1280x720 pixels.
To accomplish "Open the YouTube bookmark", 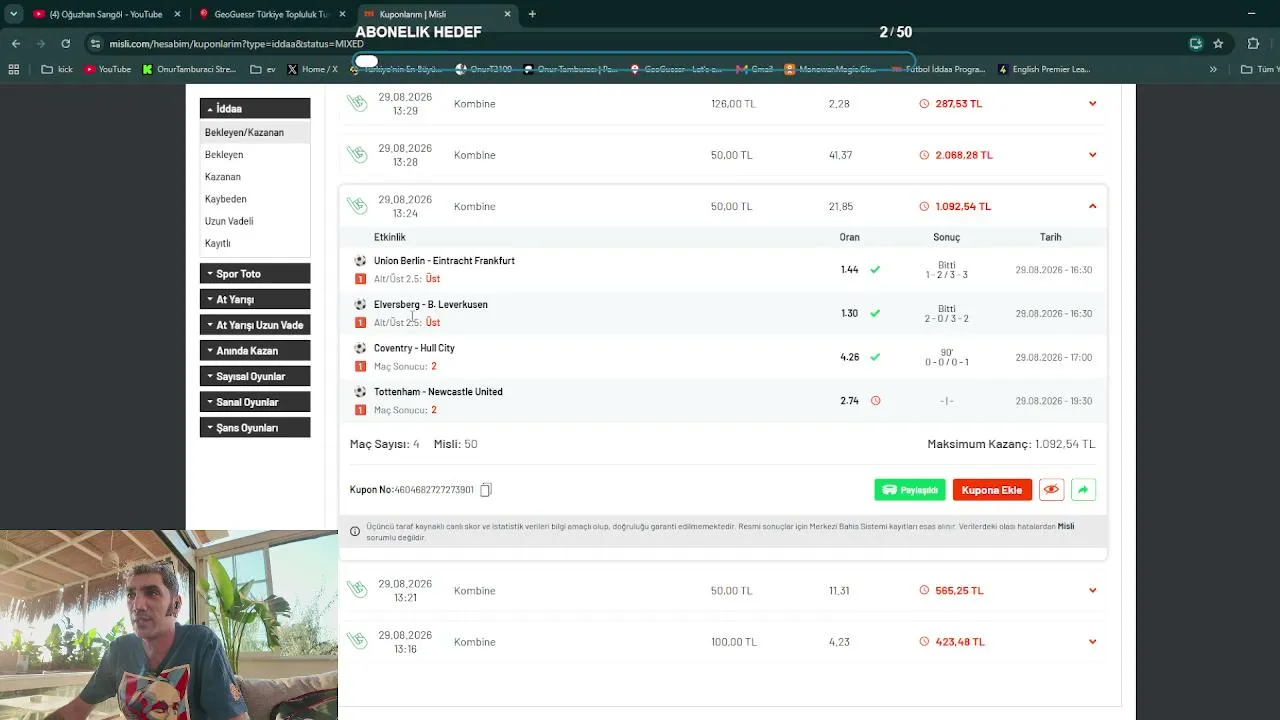I will 108,70.
